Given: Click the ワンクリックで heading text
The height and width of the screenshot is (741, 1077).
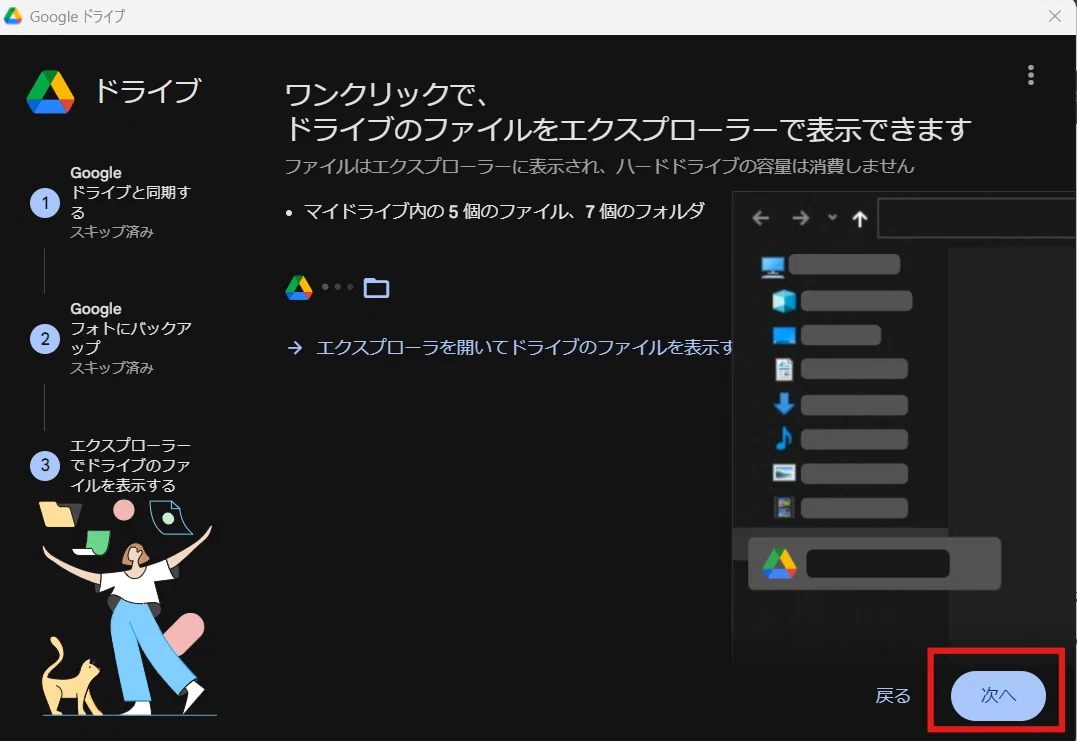Looking at the screenshot, I should 386,94.
